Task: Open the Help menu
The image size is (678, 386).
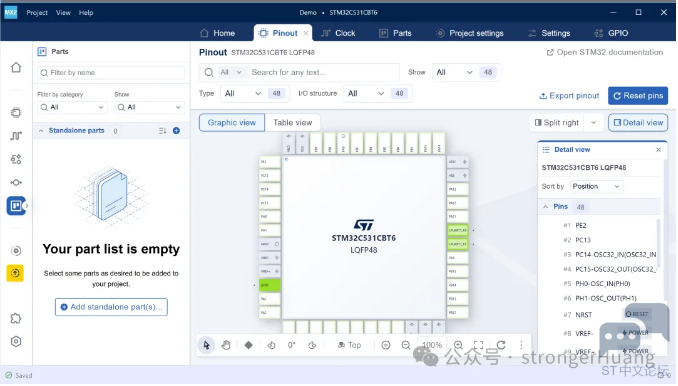Action: (86, 13)
